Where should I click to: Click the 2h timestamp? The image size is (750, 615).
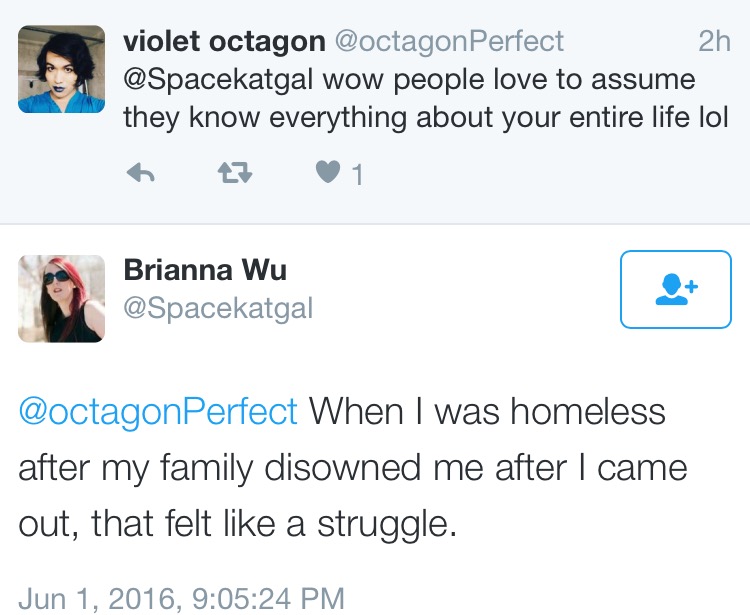tap(714, 41)
